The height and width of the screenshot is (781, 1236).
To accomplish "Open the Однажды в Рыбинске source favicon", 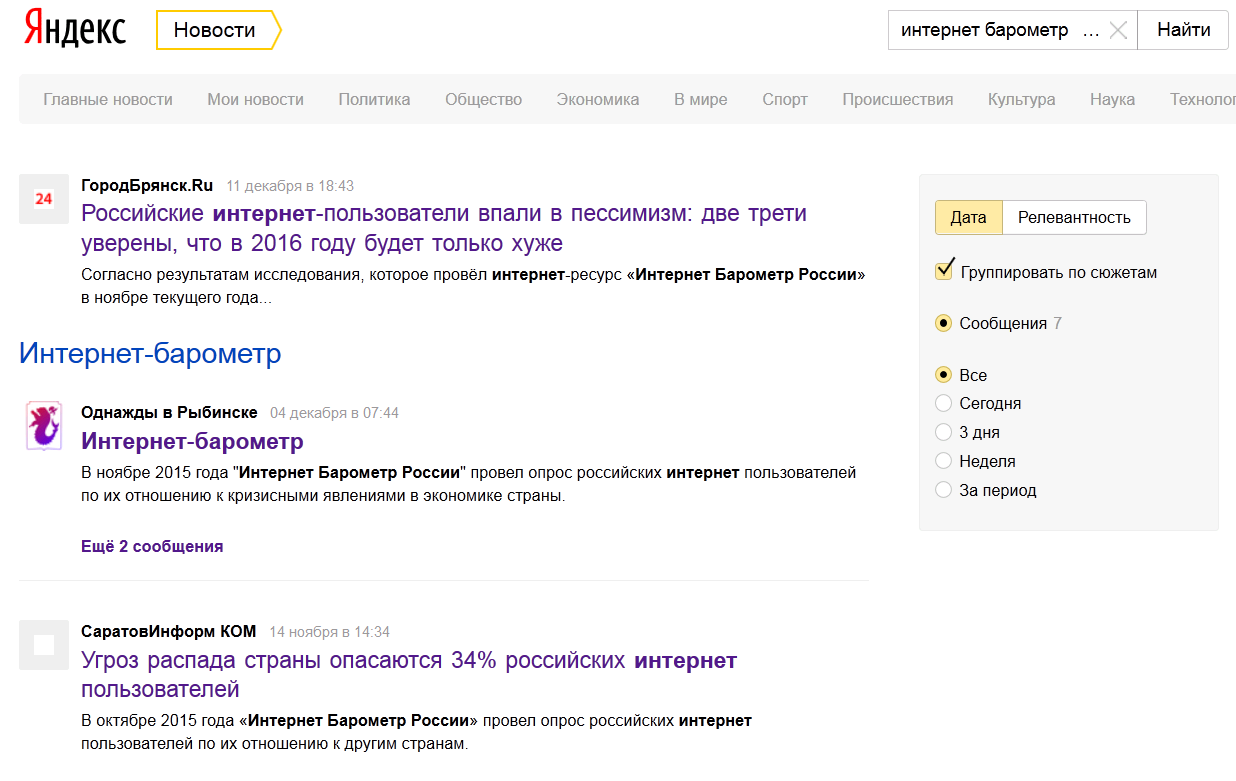I will [x=43, y=425].
